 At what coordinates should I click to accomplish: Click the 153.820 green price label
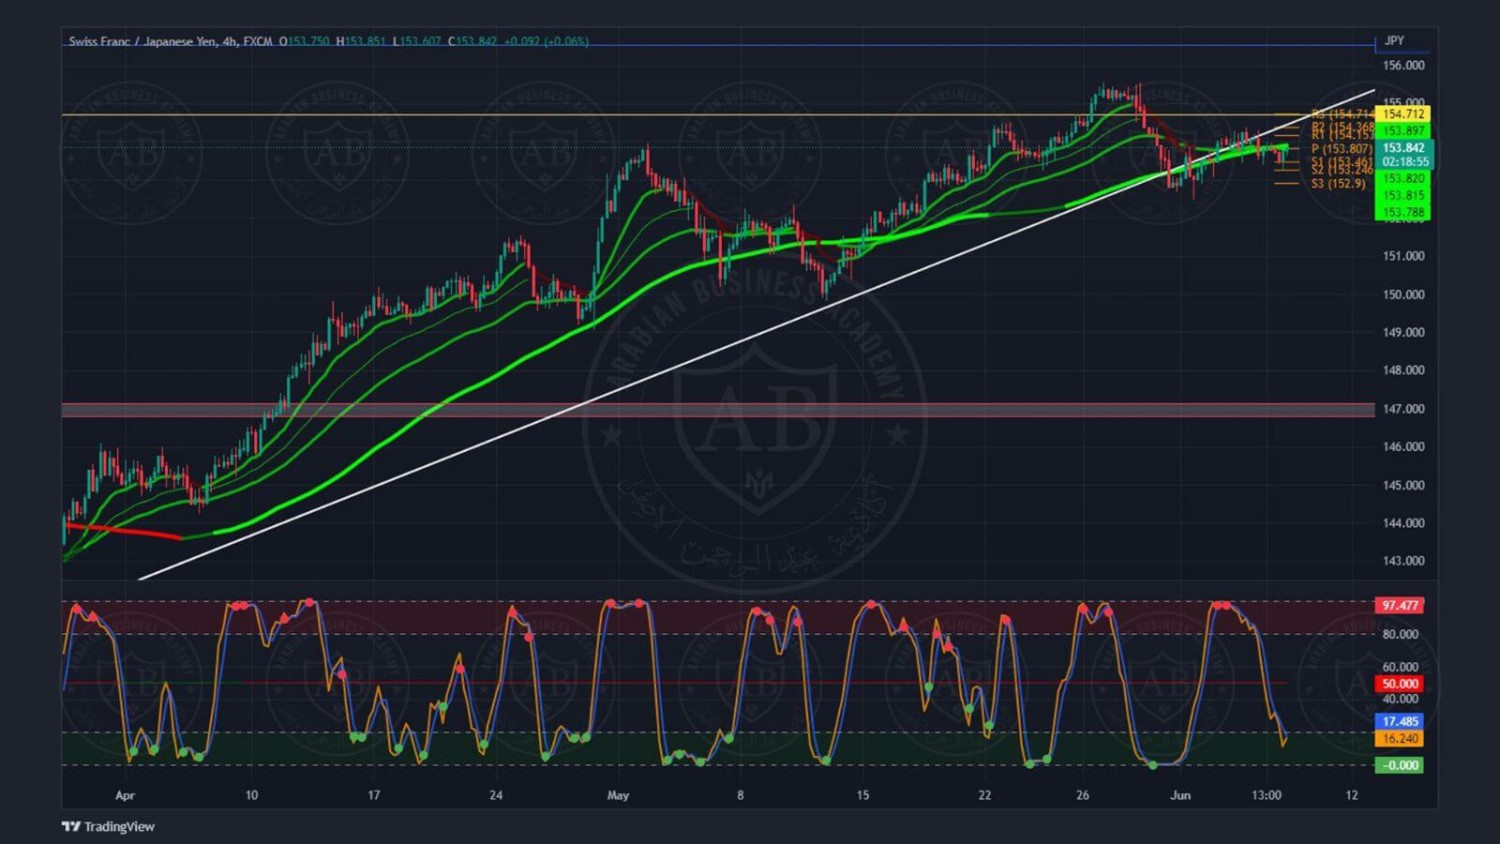click(x=1403, y=179)
